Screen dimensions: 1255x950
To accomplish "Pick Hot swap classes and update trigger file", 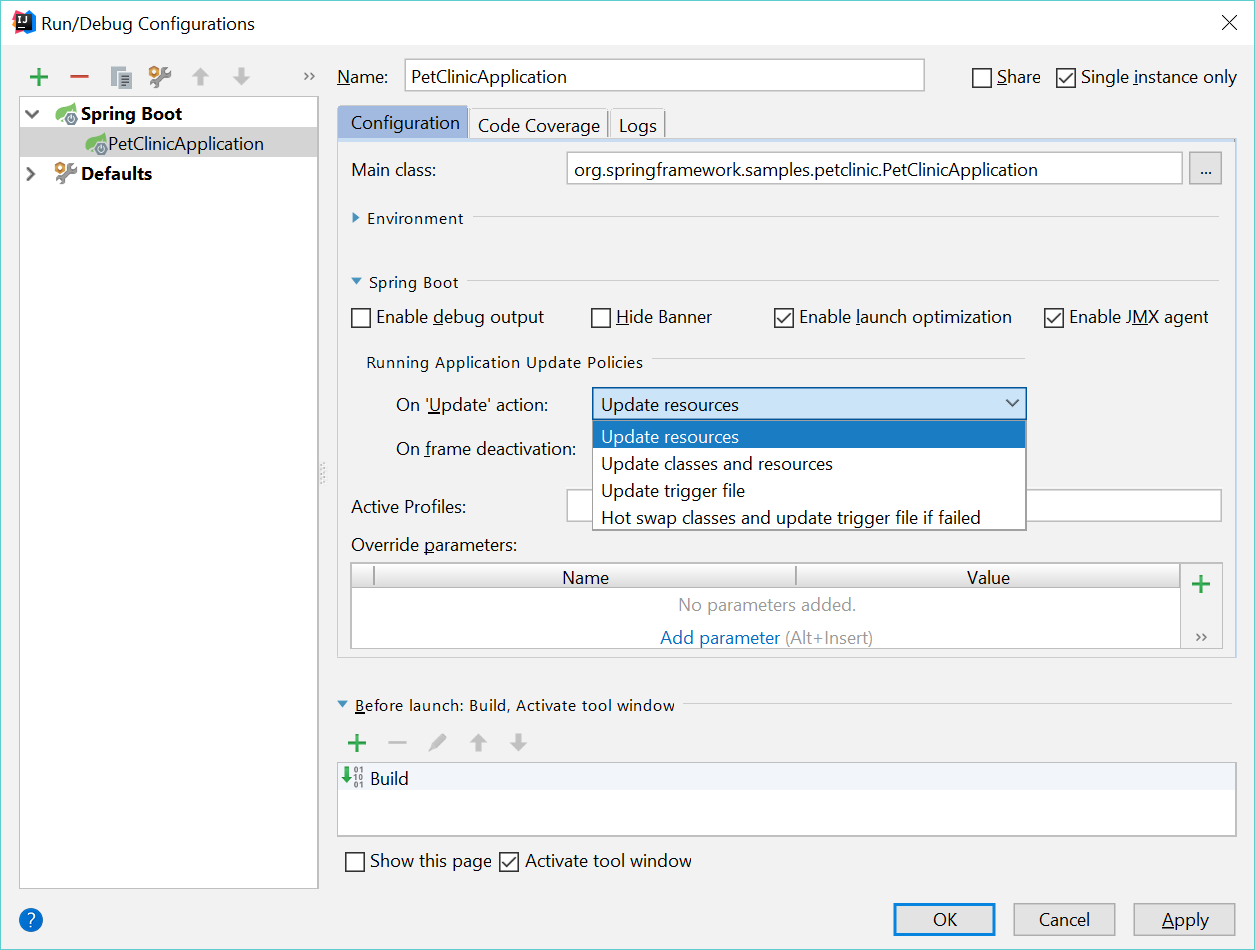I will pyautogui.click(x=809, y=518).
